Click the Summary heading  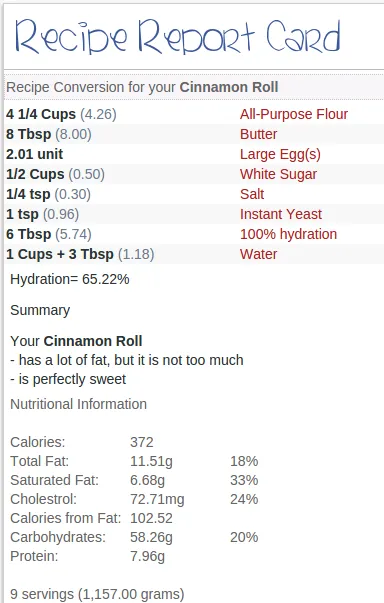coord(40,310)
